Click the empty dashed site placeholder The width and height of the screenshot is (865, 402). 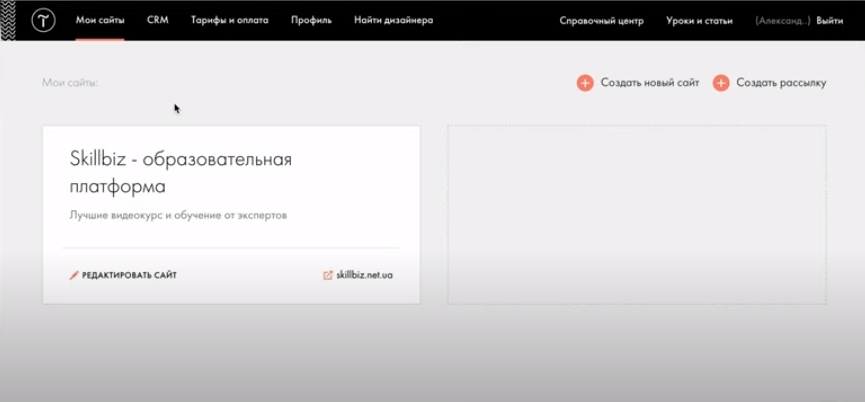click(637, 215)
